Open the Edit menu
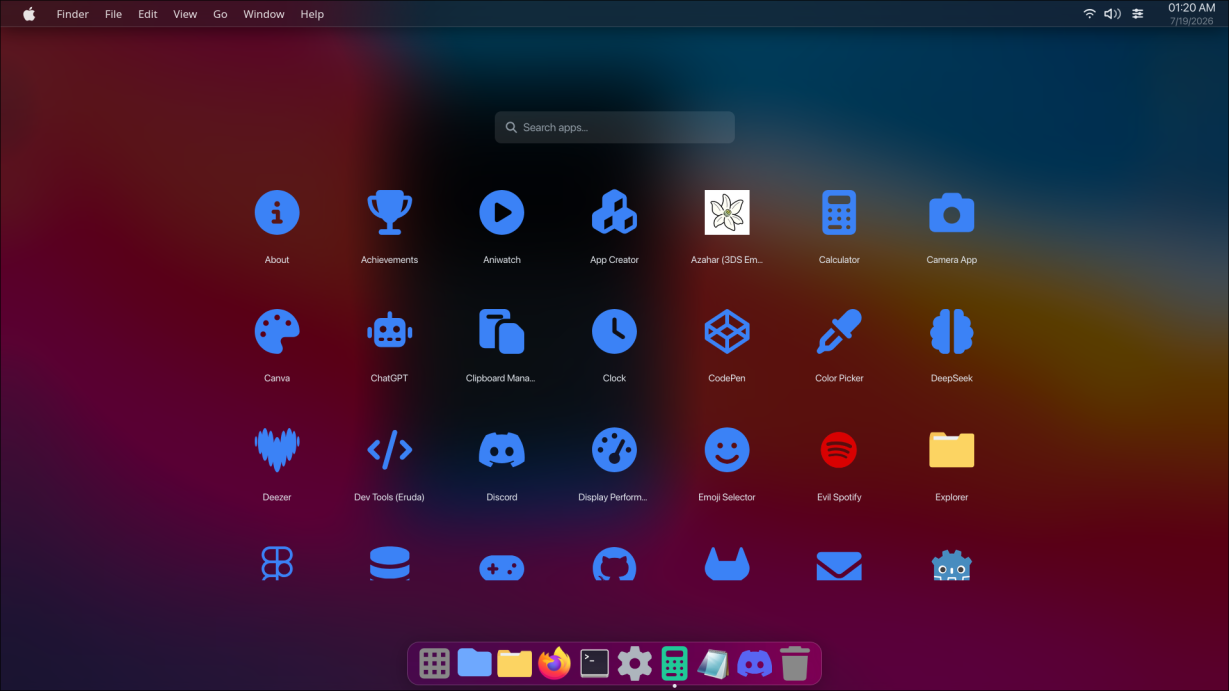The image size is (1229, 691). [x=148, y=14]
